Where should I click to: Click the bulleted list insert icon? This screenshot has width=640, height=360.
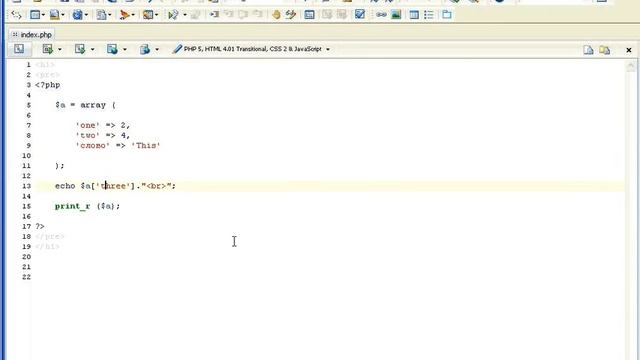tap(429, 15)
